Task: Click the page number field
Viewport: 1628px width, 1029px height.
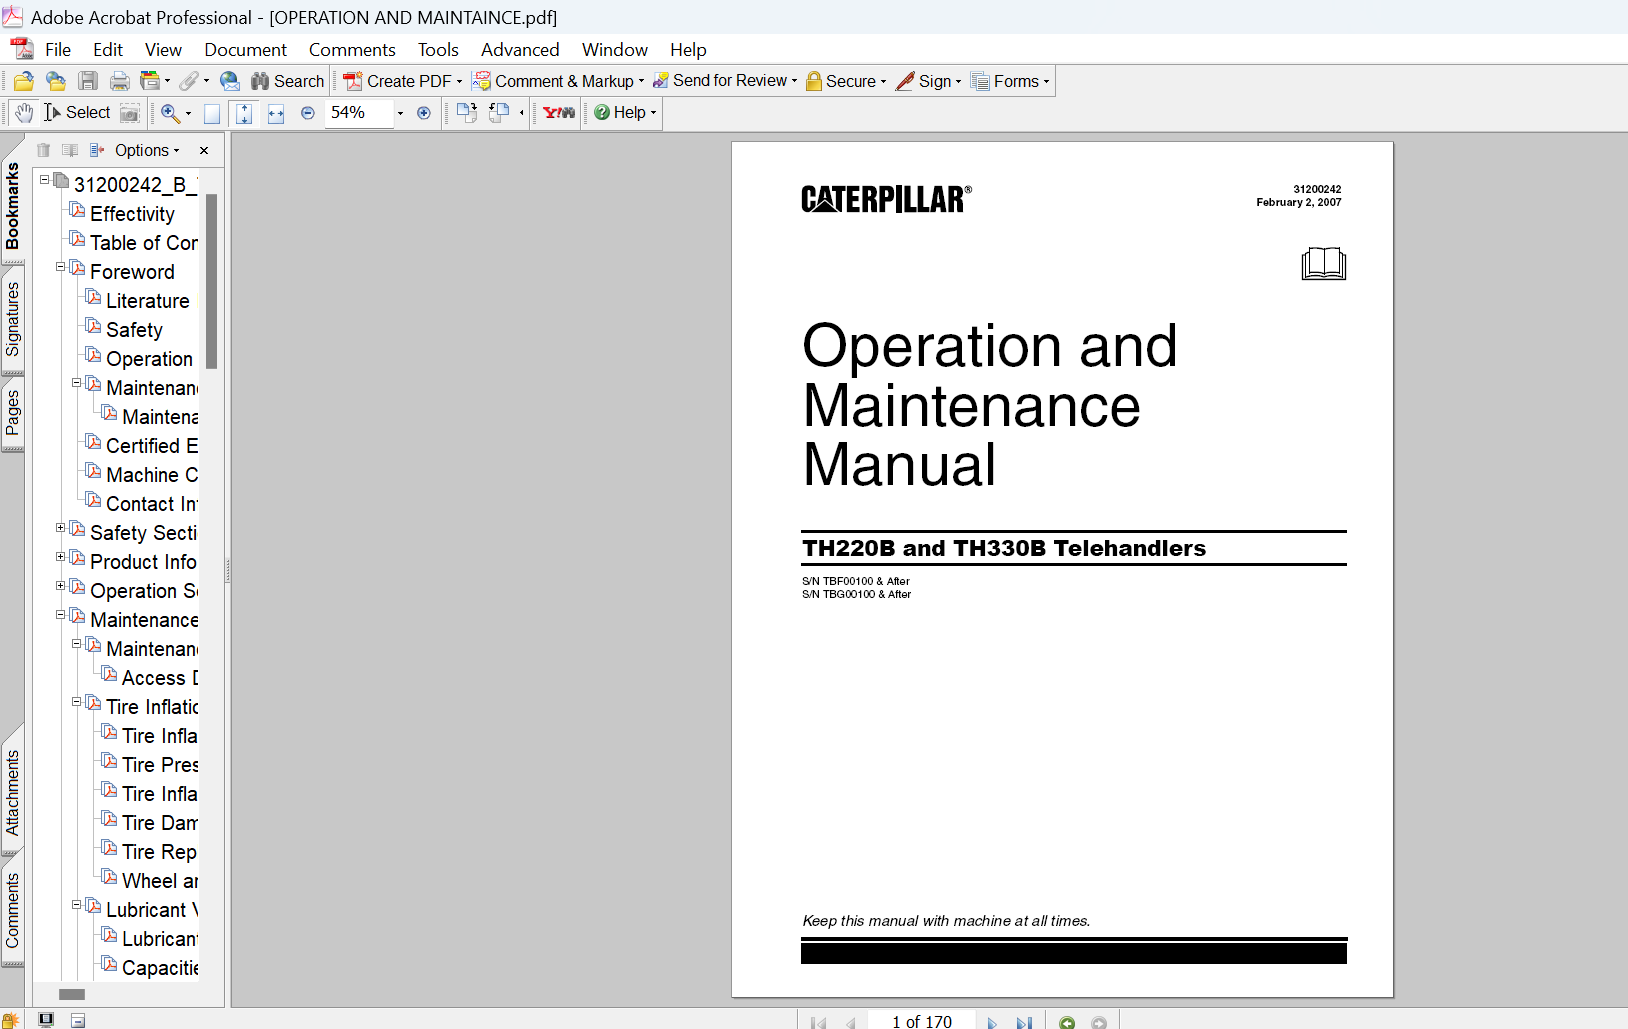Action: pos(921,1021)
